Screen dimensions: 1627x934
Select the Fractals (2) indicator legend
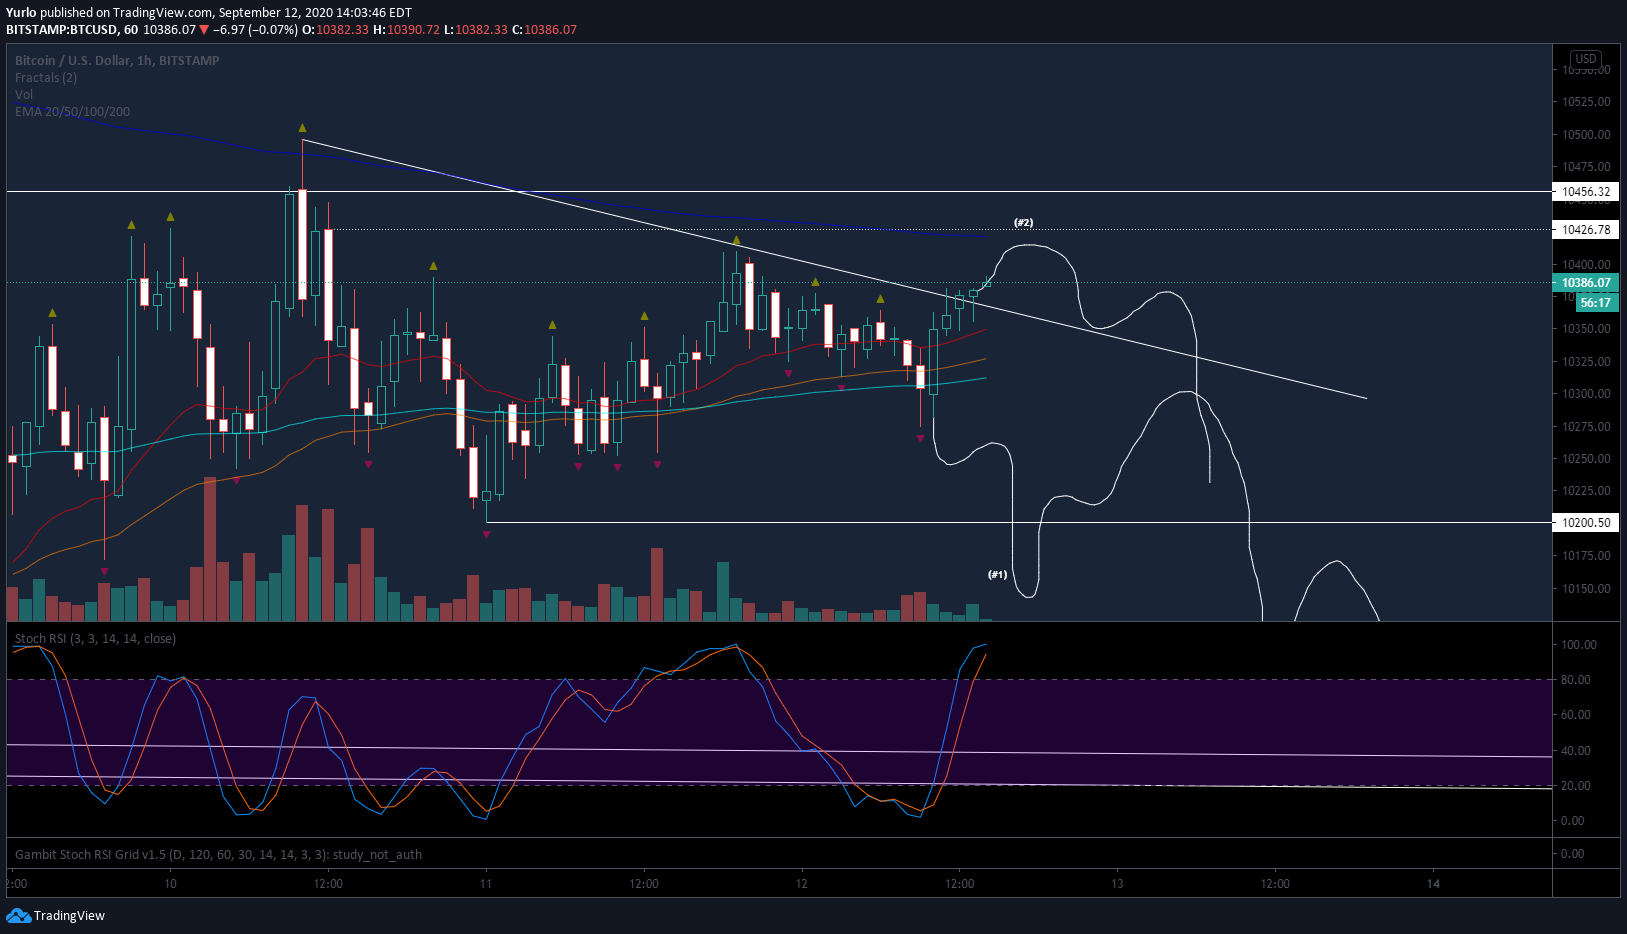click(x=46, y=77)
